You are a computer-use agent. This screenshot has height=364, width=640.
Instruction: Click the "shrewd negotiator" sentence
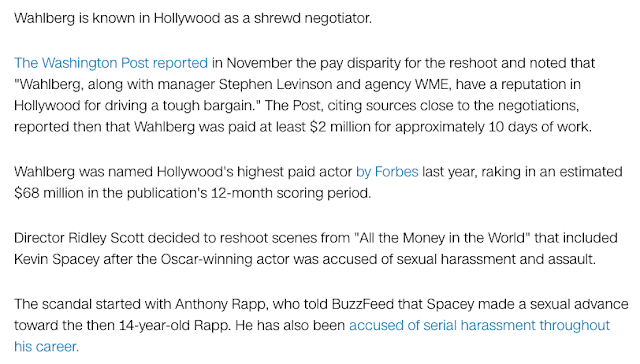(193, 18)
